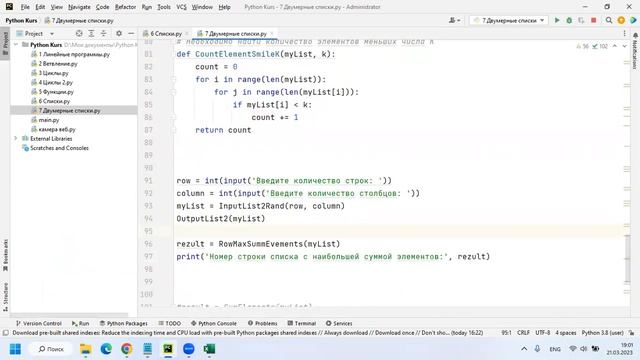Launch Google Chrome from taskbar

point(127,349)
